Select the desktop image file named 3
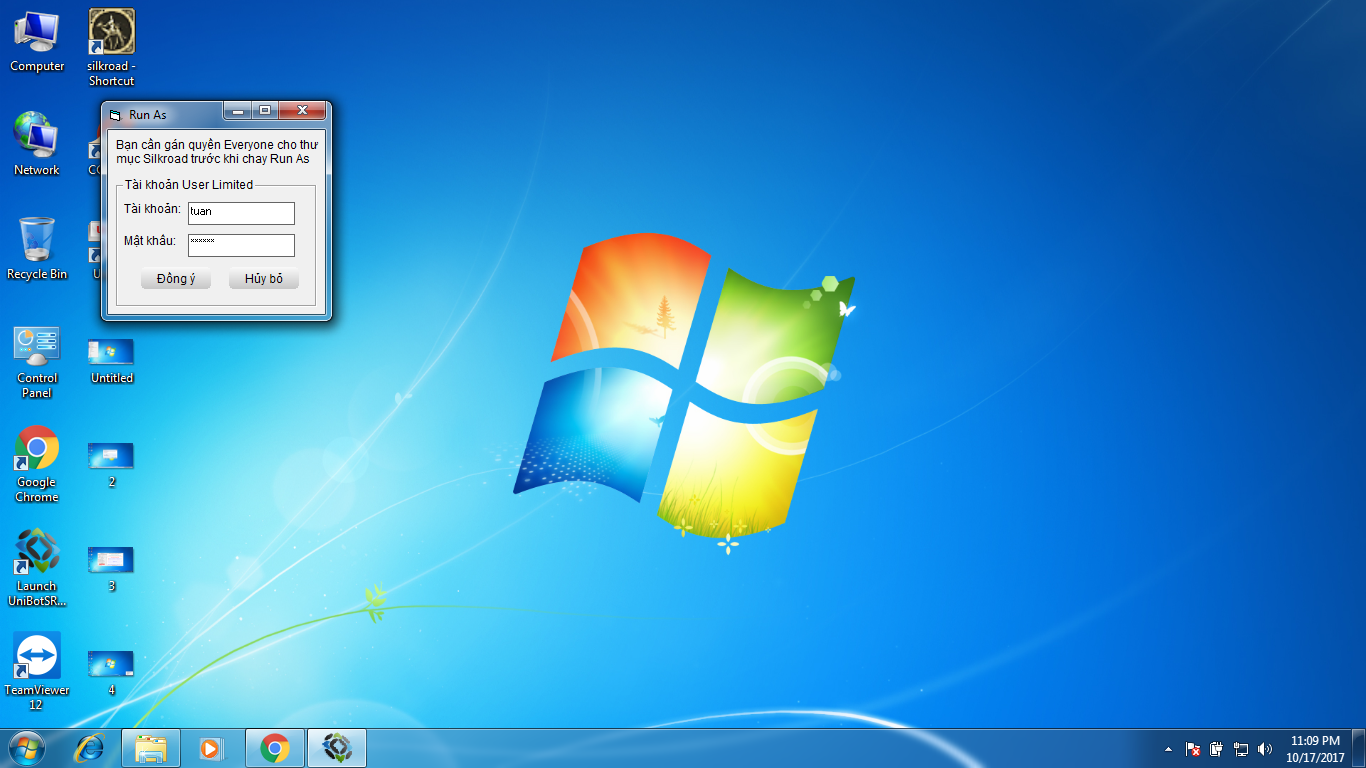This screenshot has width=1366, height=768. point(111,569)
